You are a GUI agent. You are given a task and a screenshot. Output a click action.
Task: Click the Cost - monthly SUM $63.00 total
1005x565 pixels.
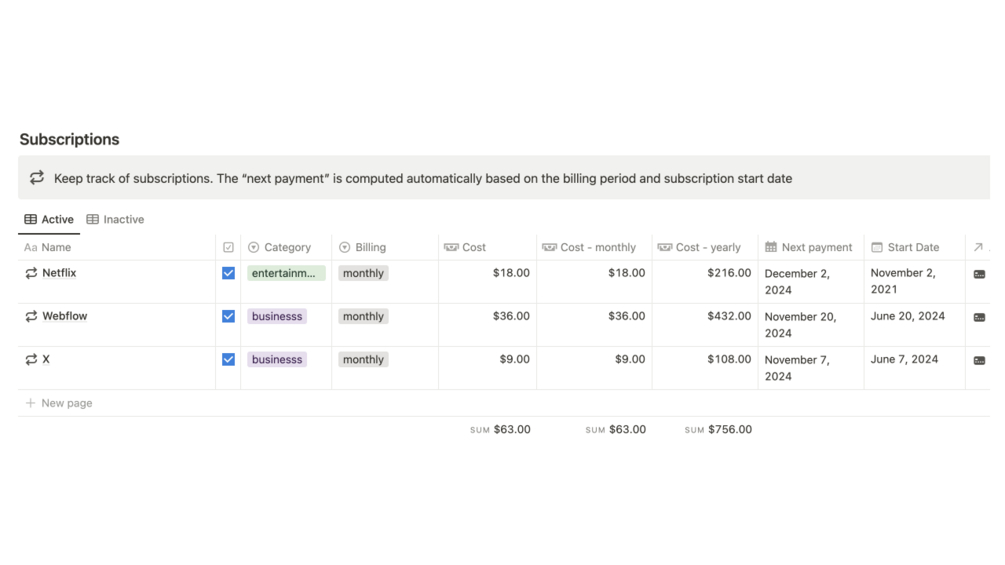point(615,429)
